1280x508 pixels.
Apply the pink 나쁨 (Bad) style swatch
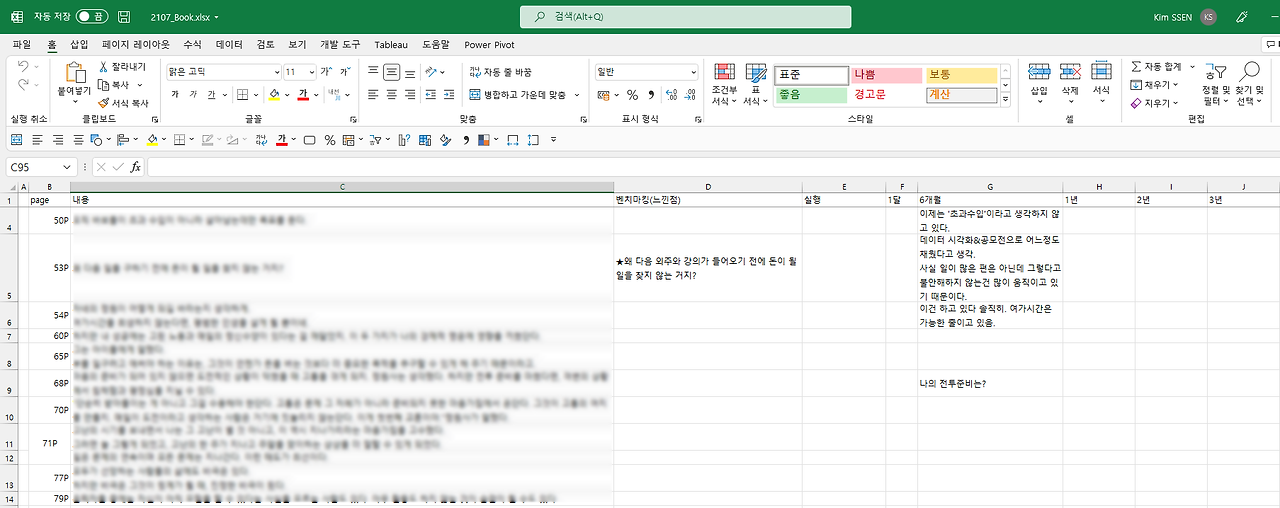(886, 75)
